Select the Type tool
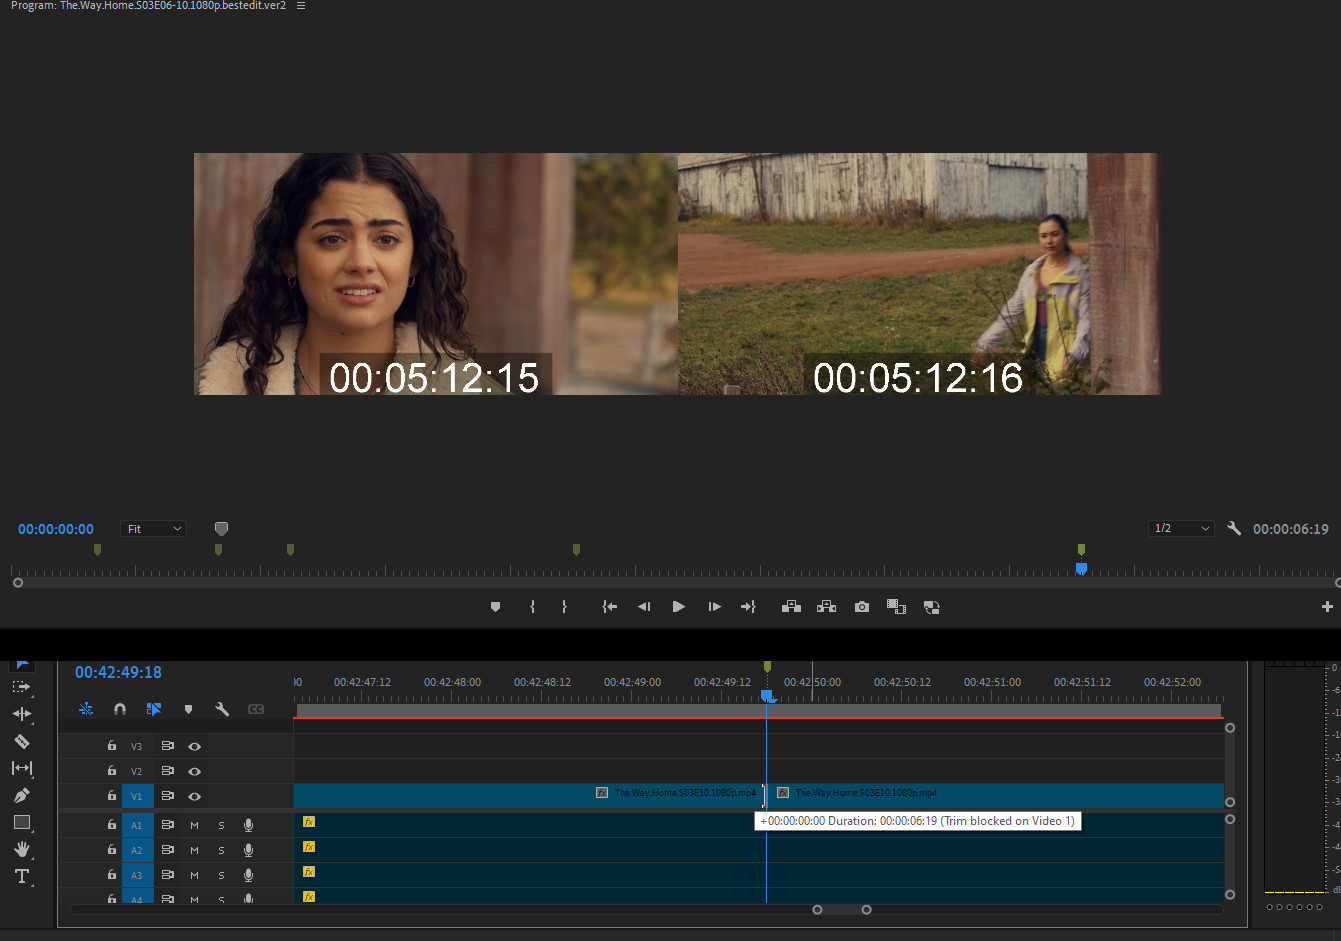 tap(21, 876)
